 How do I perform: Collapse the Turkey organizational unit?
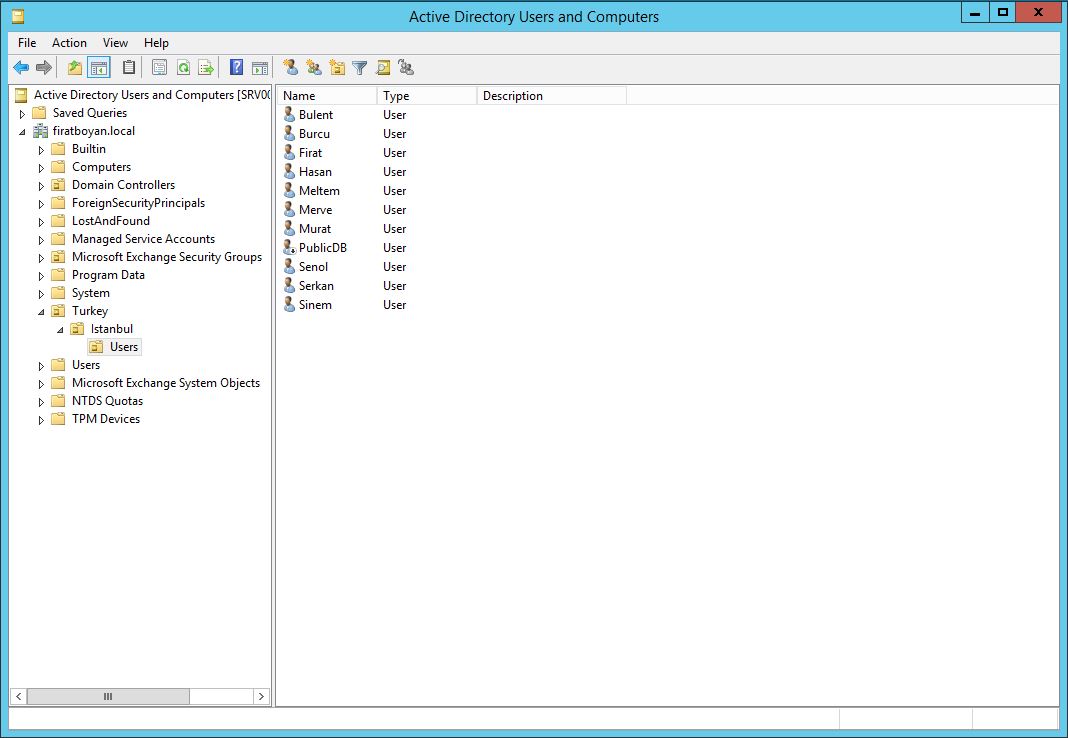pos(42,312)
